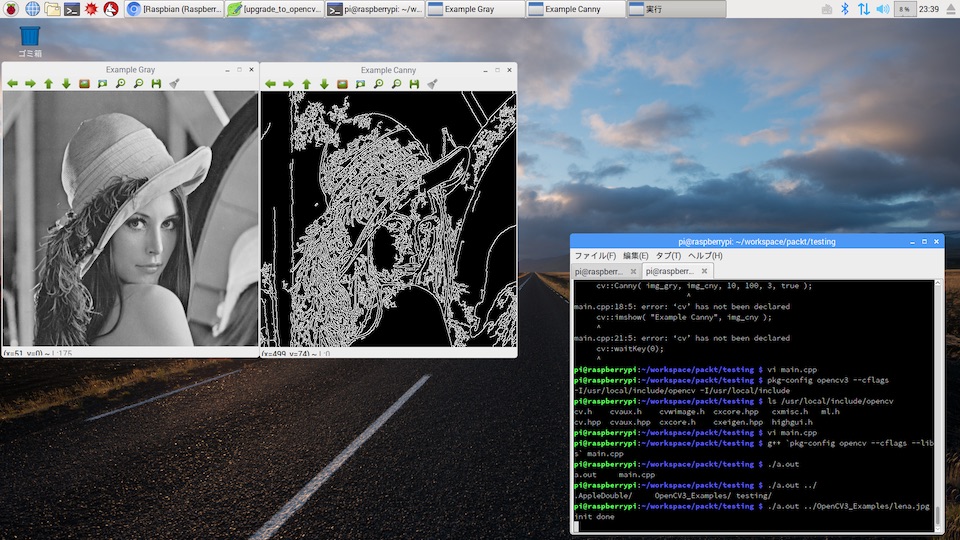960x540 pixels.
Task: Maximize the Example Canny window
Action: click(497, 70)
